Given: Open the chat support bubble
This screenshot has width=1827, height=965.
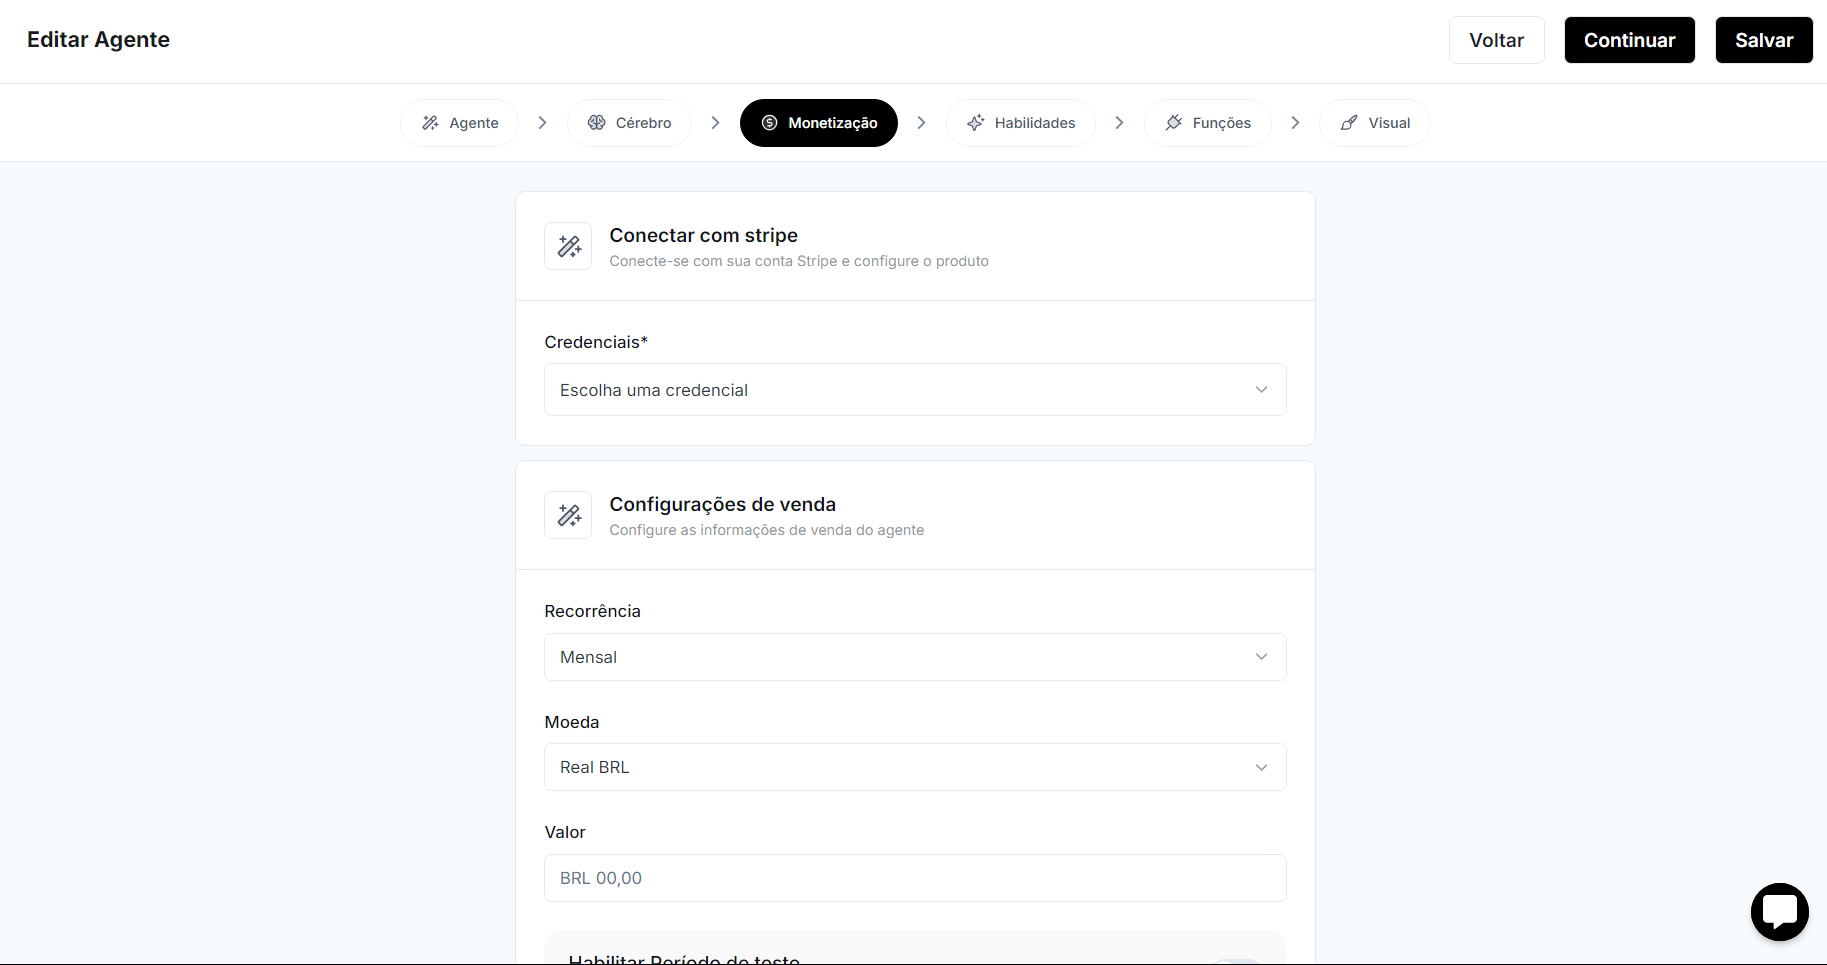Looking at the screenshot, I should click(1780, 911).
